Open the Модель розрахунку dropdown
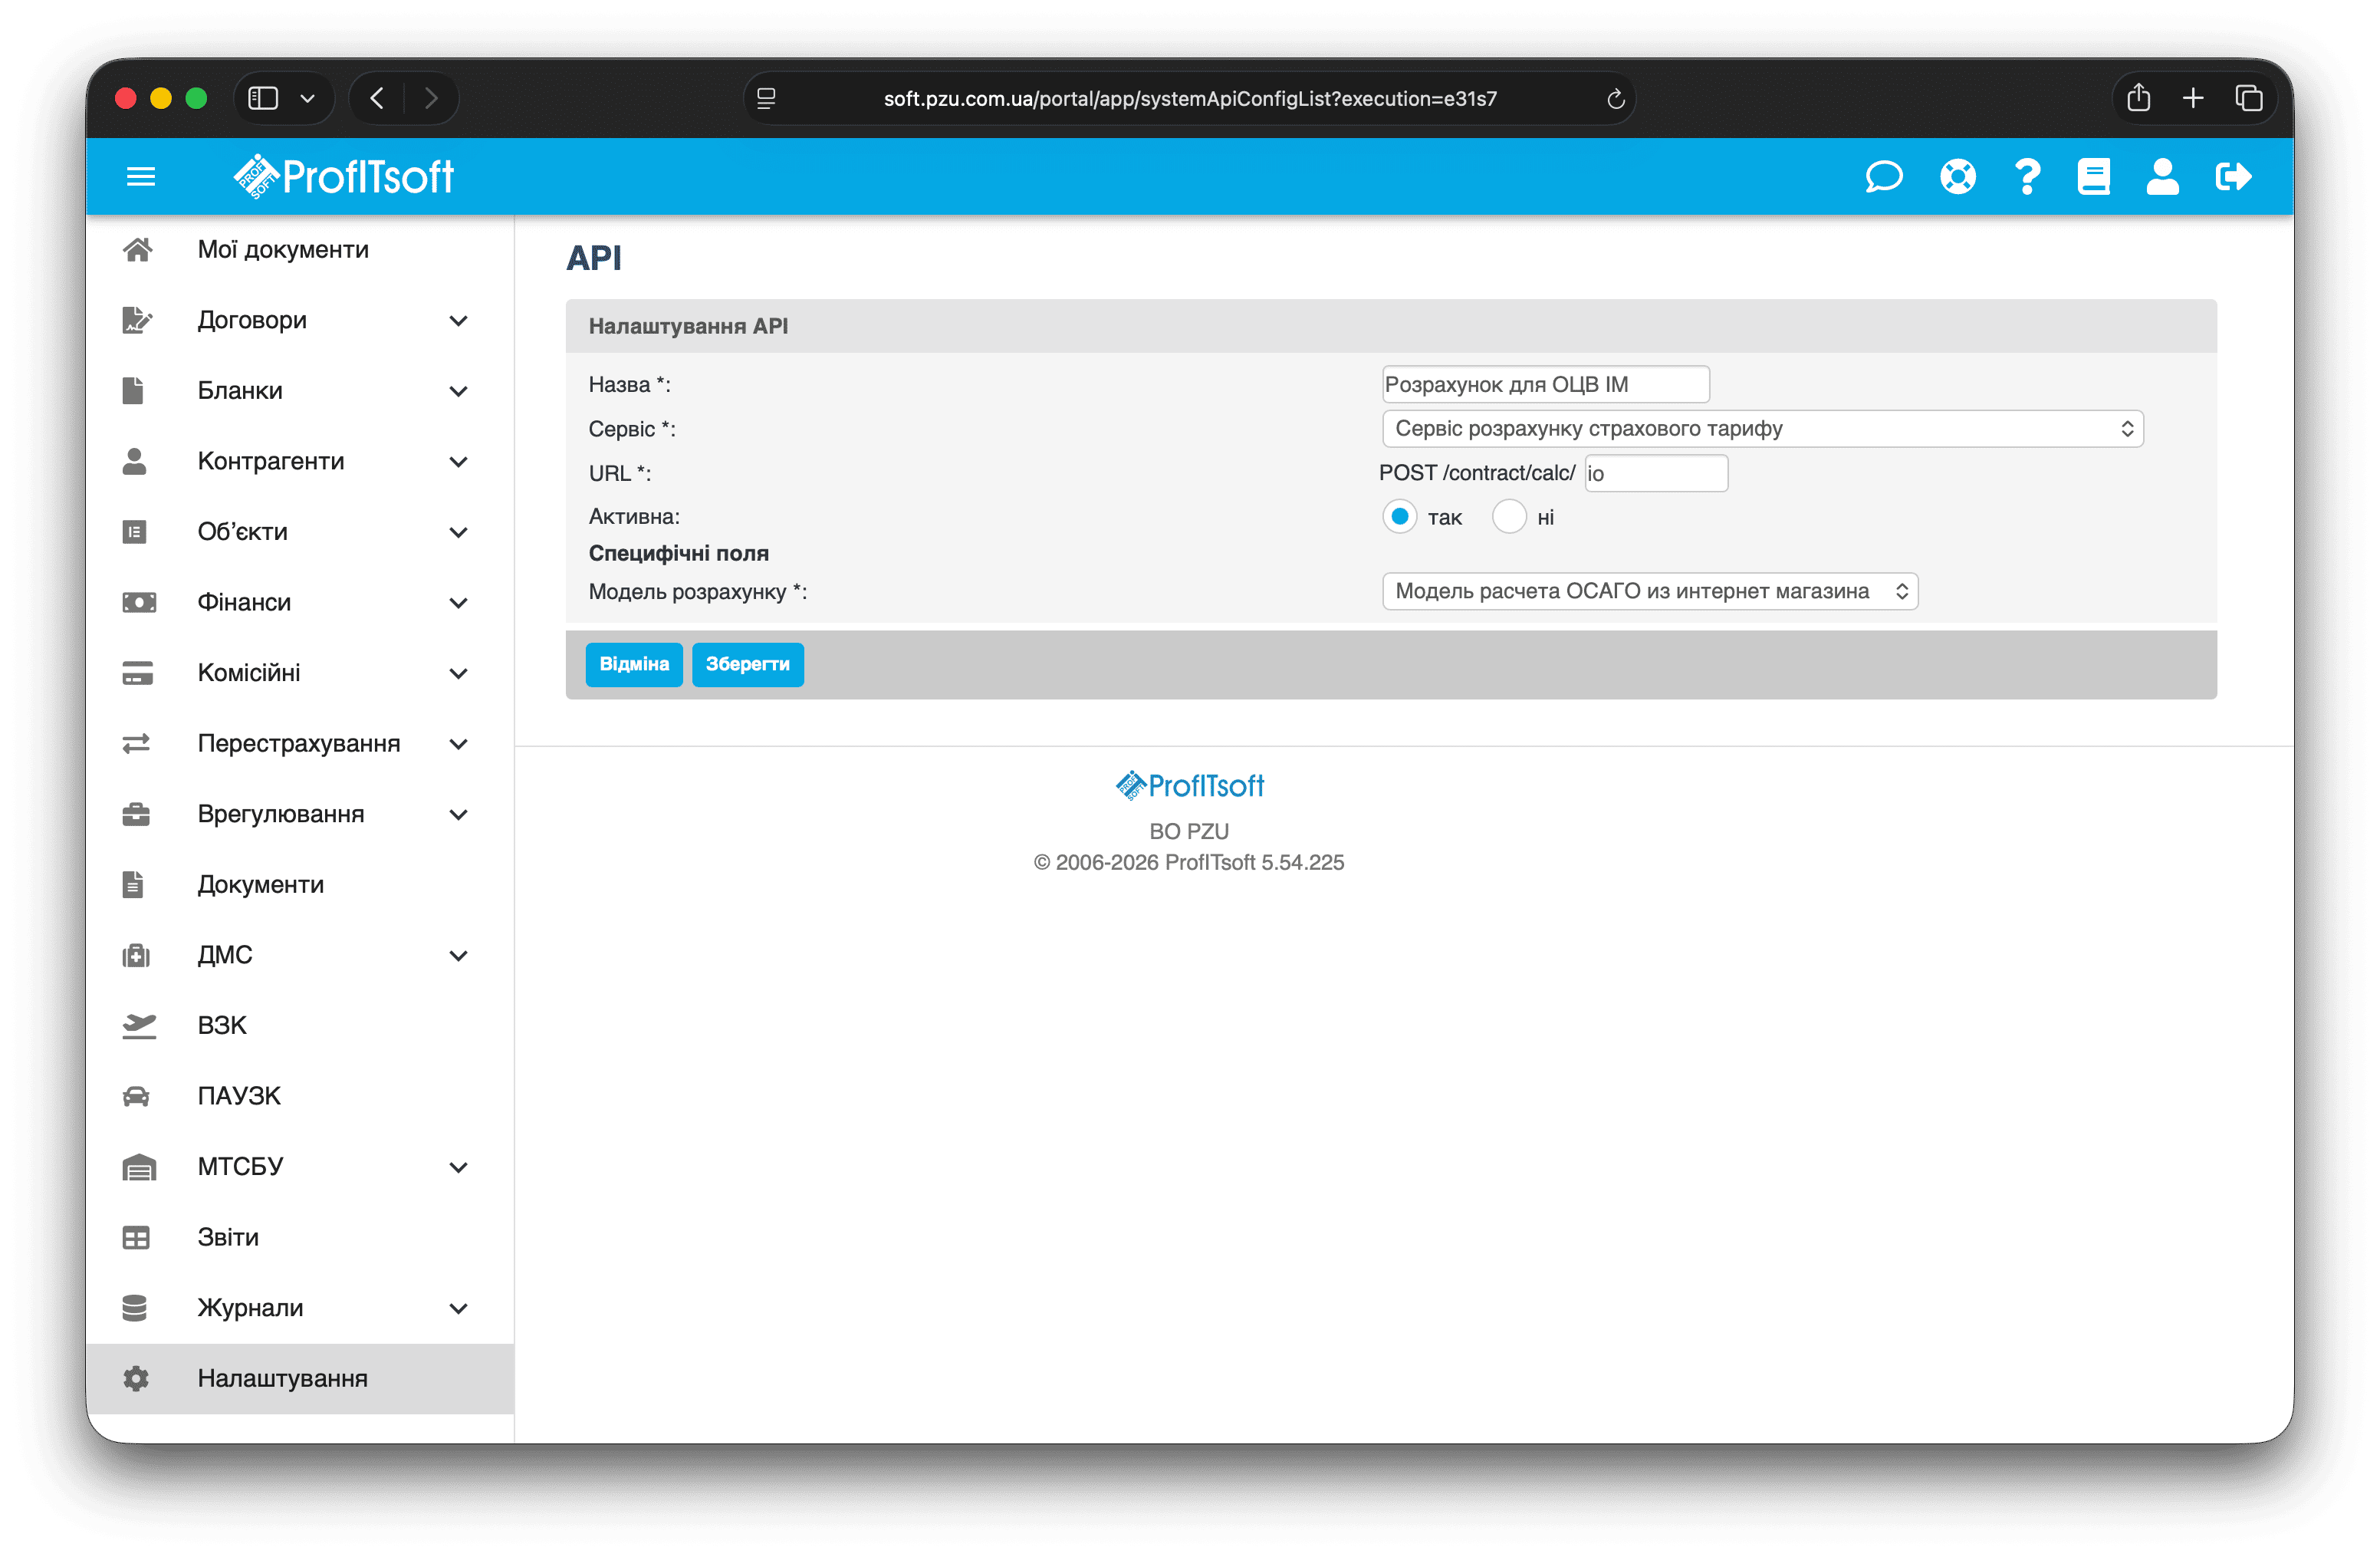Image resolution: width=2380 pixels, height=1557 pixels. point(1649,591)
